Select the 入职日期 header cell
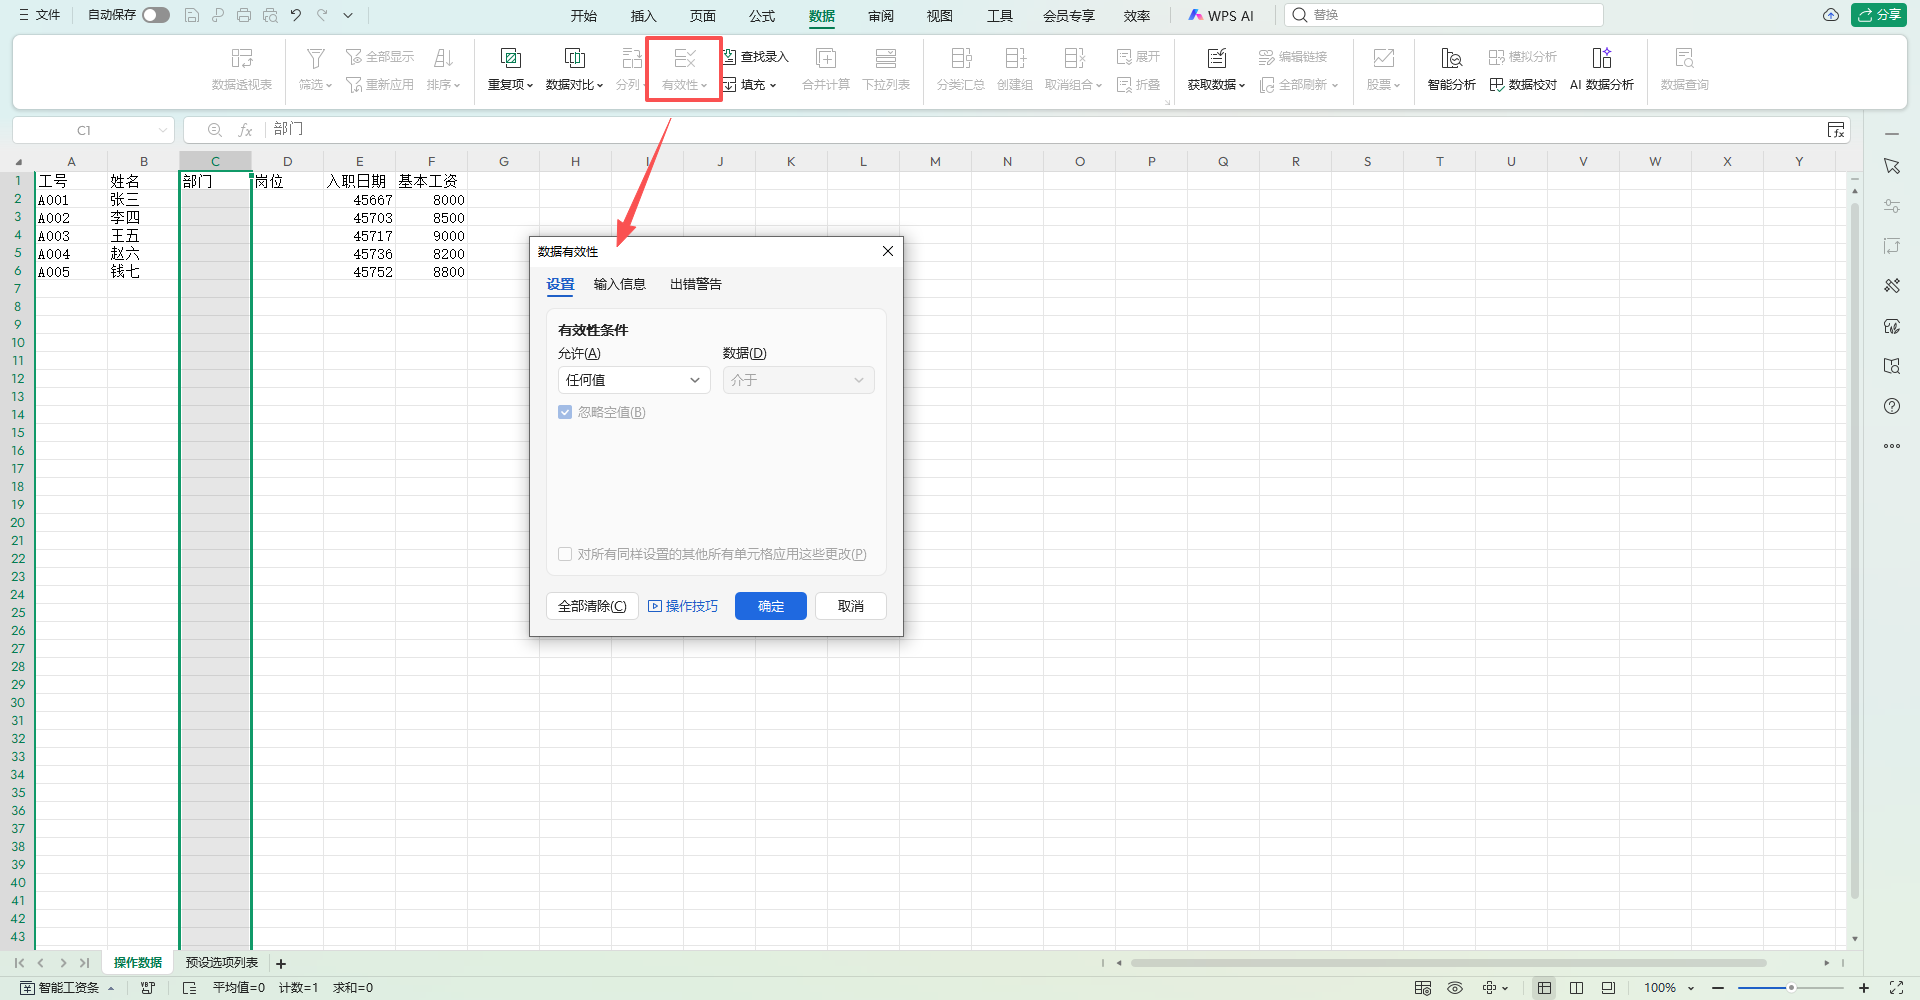 (x=359, y=181)
